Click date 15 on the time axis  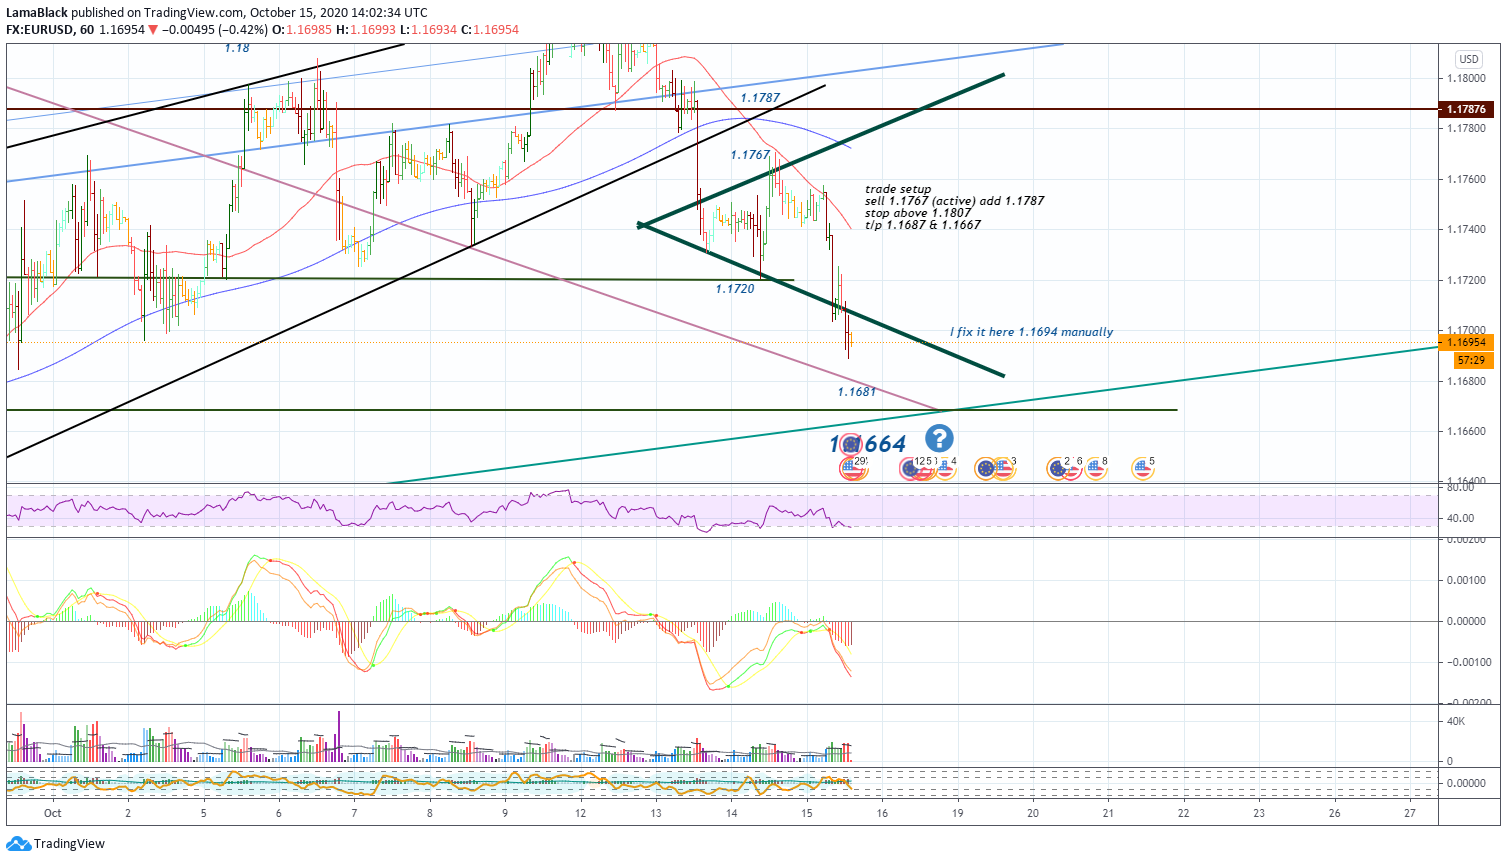pyautogui.click(x=807, y=813)
